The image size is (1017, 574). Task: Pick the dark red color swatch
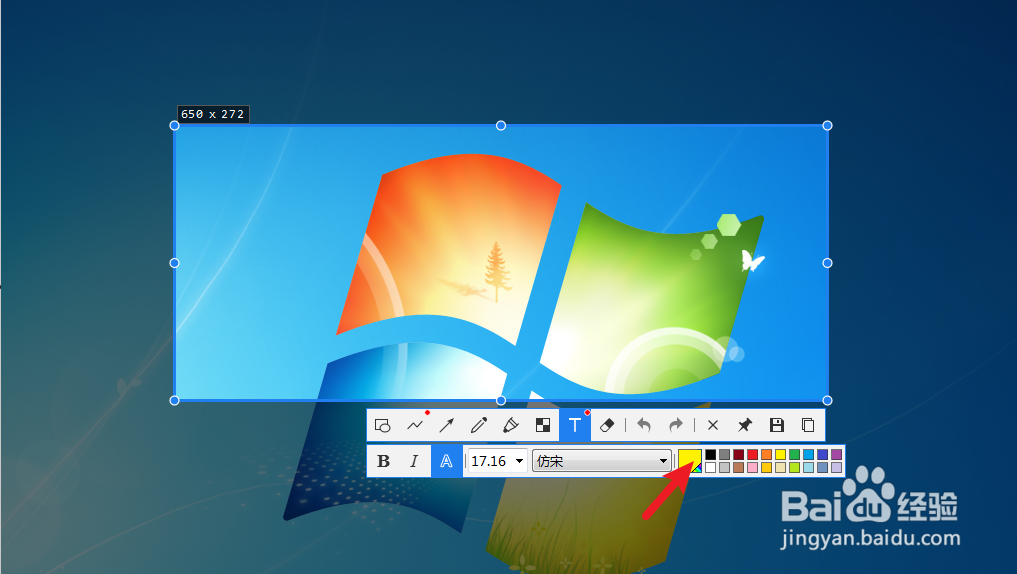[739, 455]
